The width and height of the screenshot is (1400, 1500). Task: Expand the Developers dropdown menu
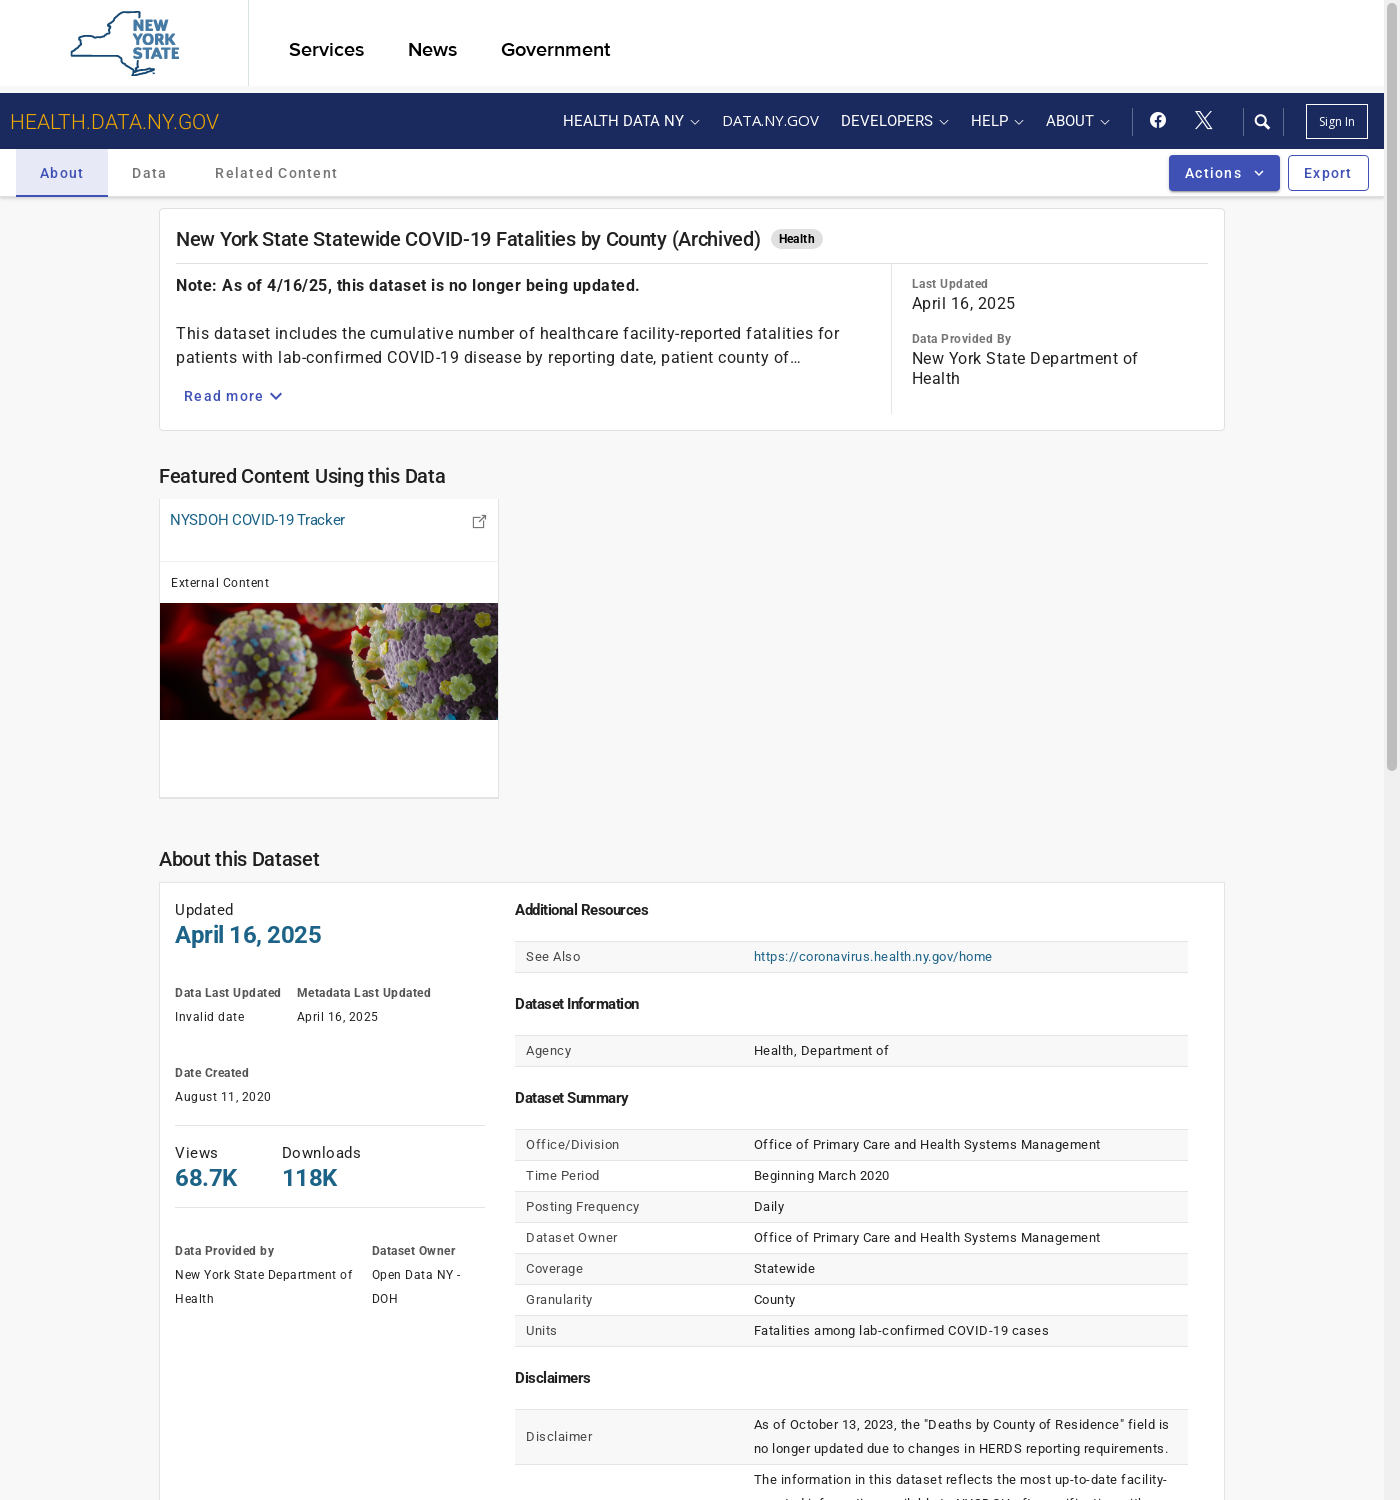(x=894, y=121)
